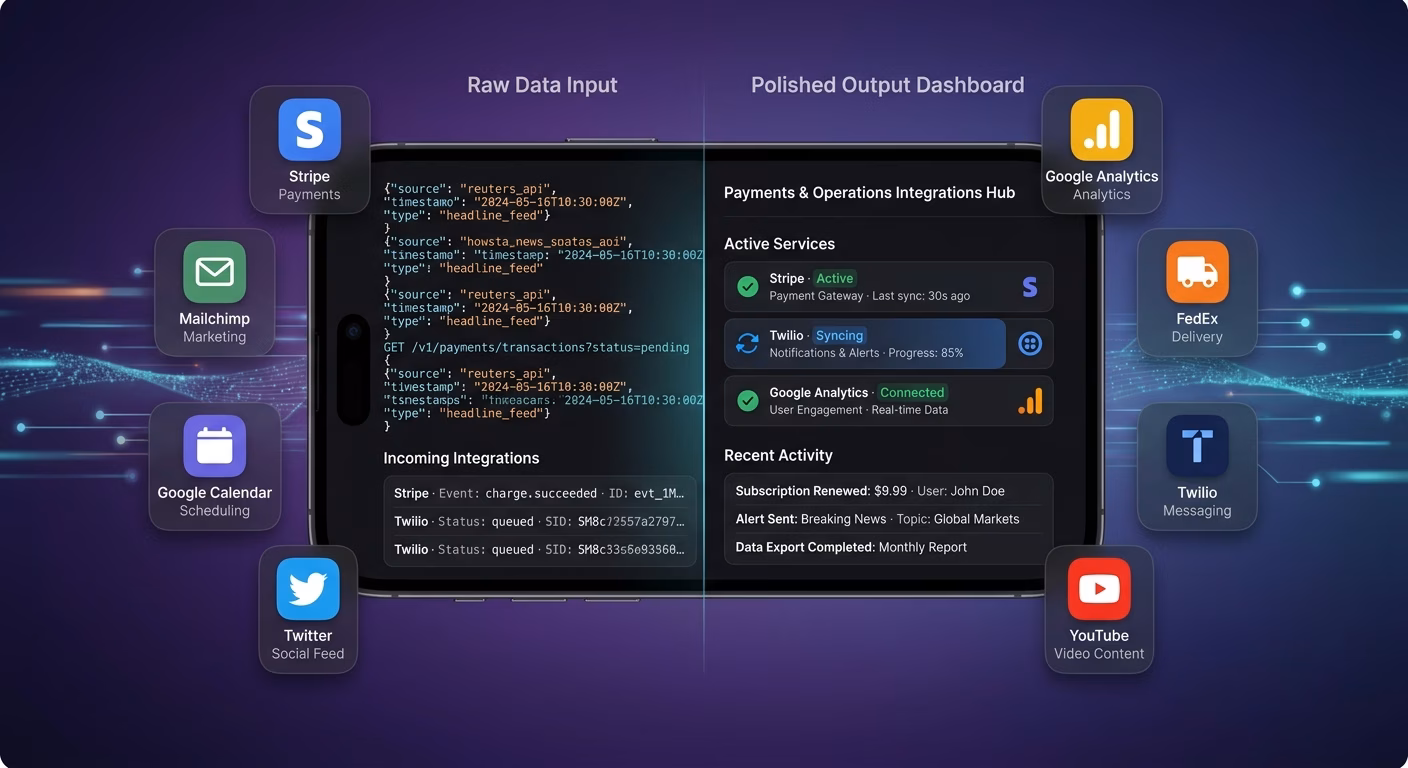Select the orange FedEx Delivery truck icon
Viewport: 1408px width, 768px height.
pos(1197,272)
